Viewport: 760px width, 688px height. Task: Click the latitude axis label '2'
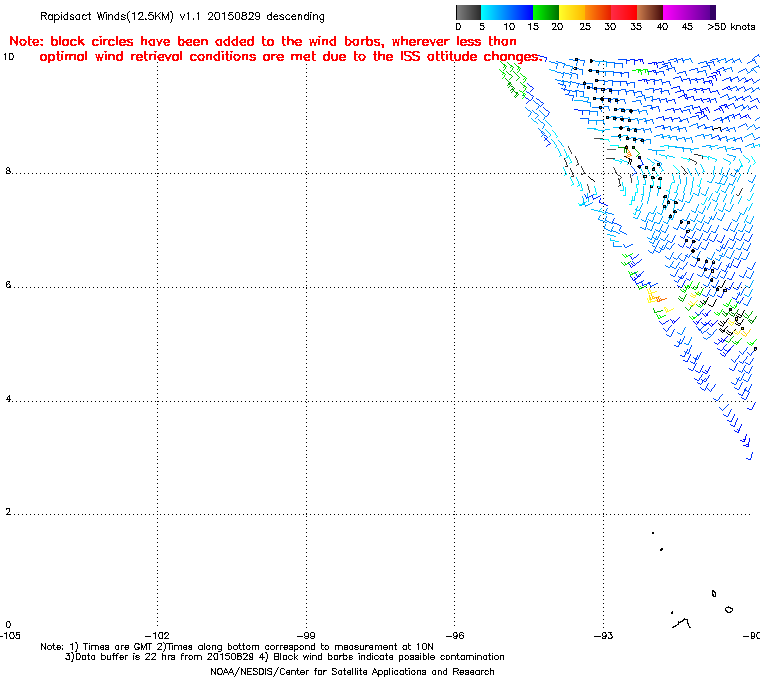tap(8, 512)
